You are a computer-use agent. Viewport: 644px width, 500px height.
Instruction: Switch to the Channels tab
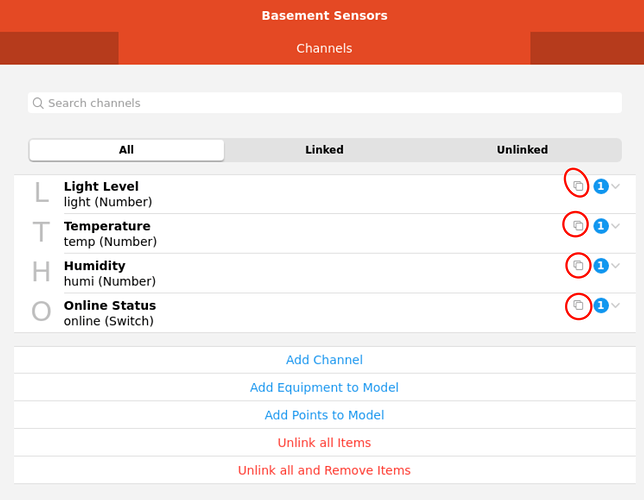[x=324, y=48]
